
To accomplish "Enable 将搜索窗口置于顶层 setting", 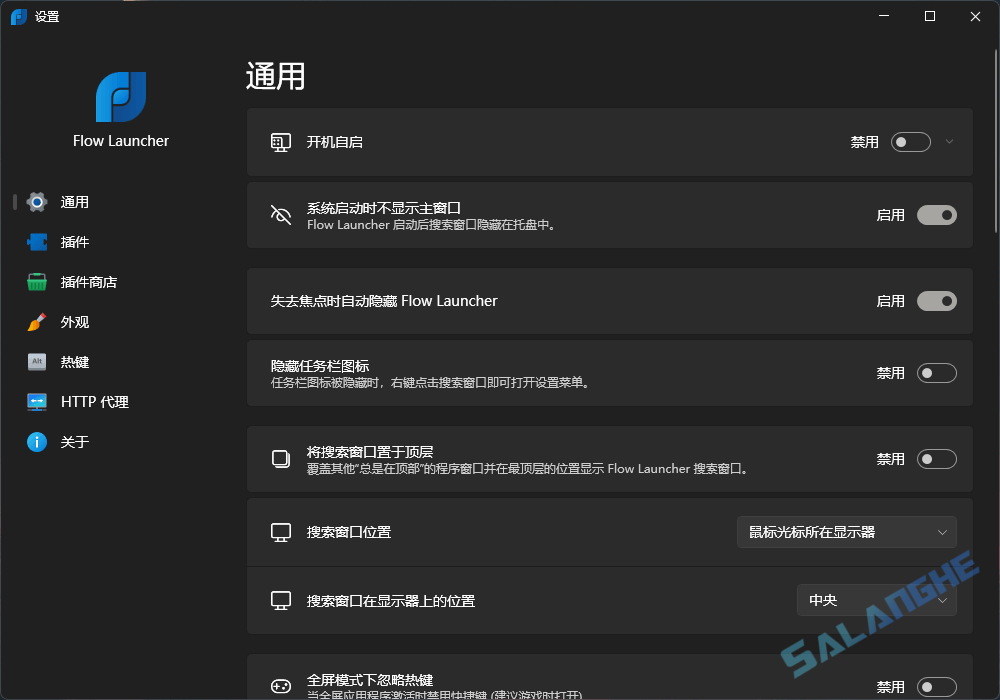I will 936,458.
